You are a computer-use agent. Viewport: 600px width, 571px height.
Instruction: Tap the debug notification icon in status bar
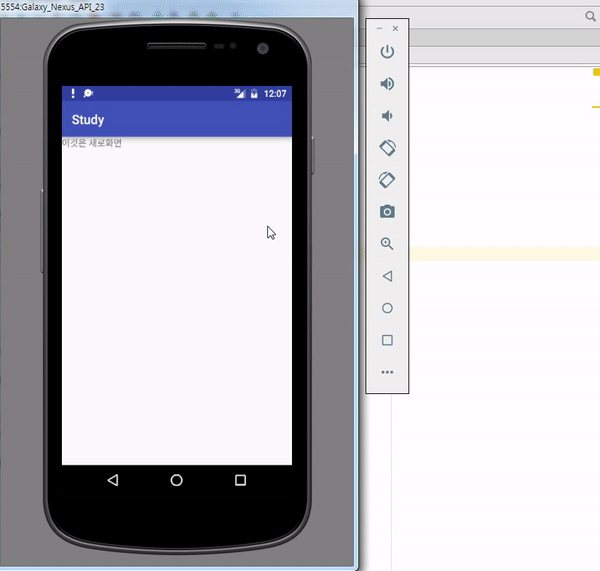pos(88,93)
